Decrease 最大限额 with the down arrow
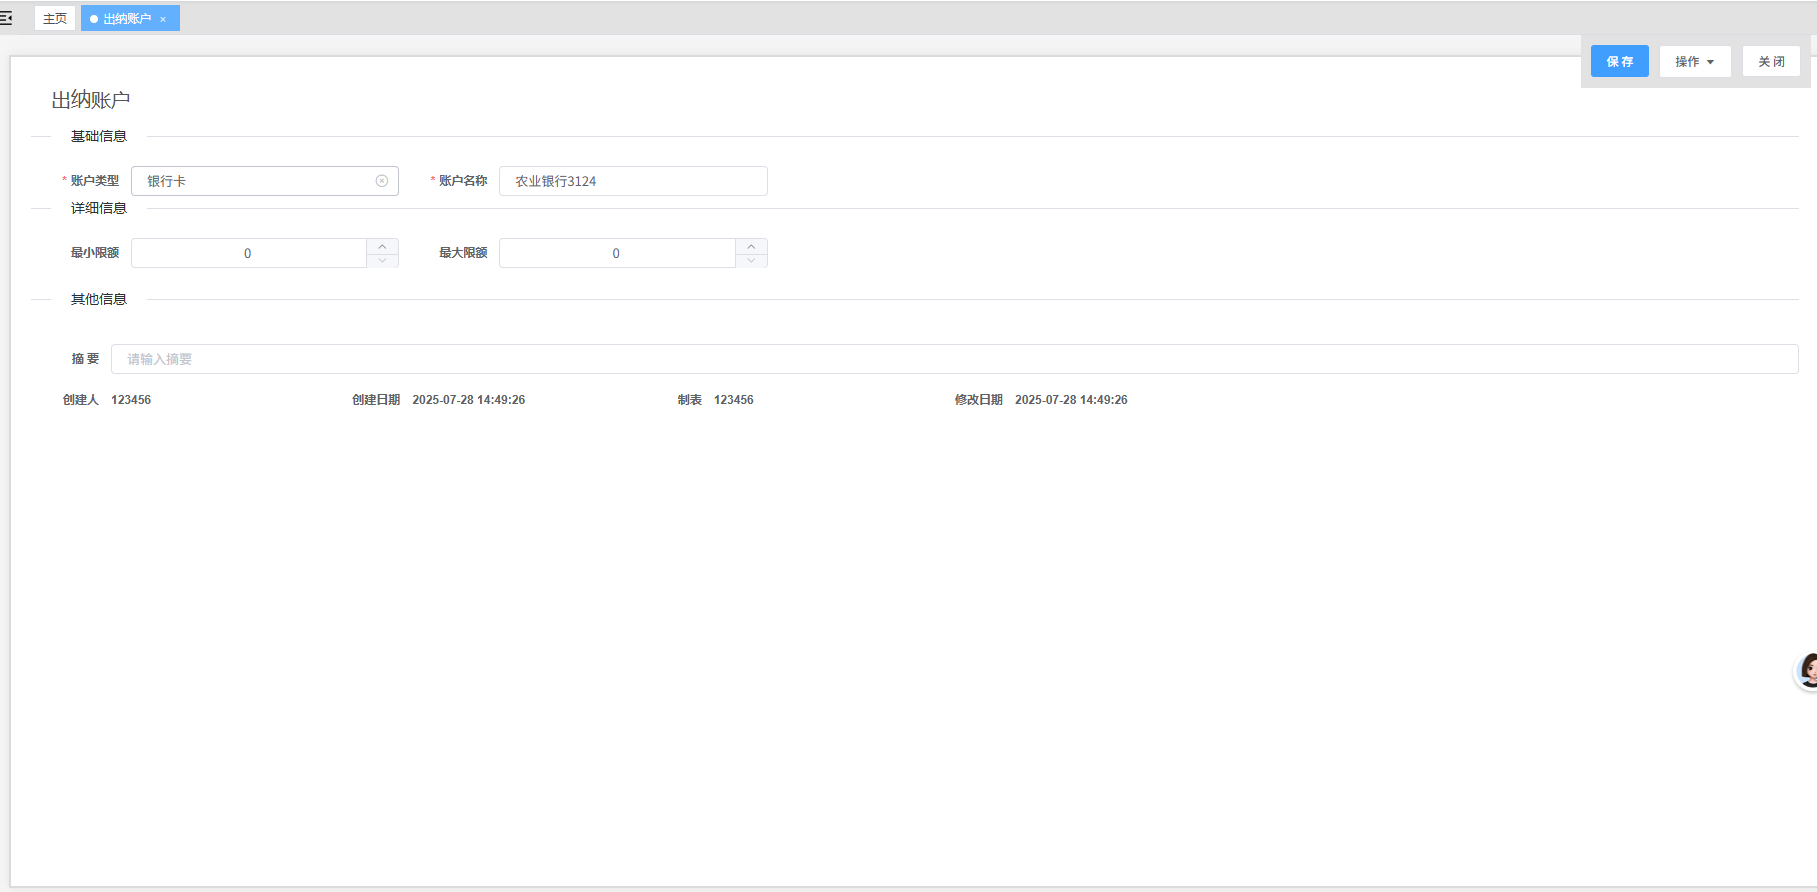 pyautogui.click(x=751, y=261)
